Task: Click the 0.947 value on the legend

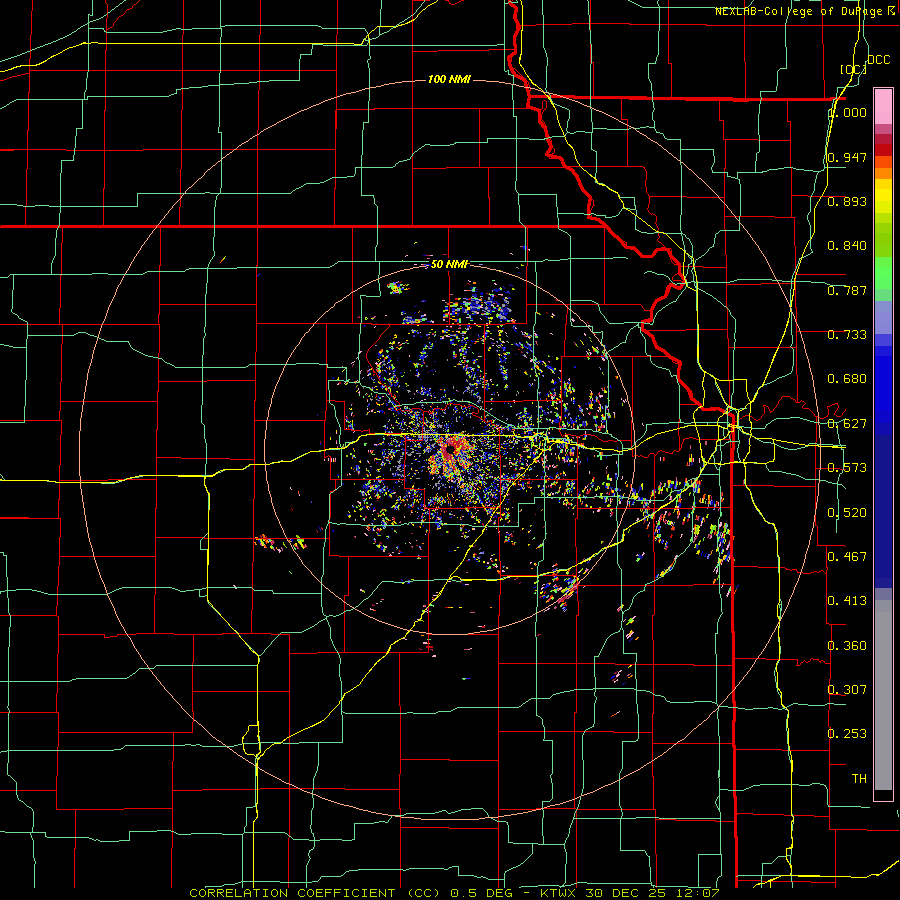Action: [x=847, y=157]
